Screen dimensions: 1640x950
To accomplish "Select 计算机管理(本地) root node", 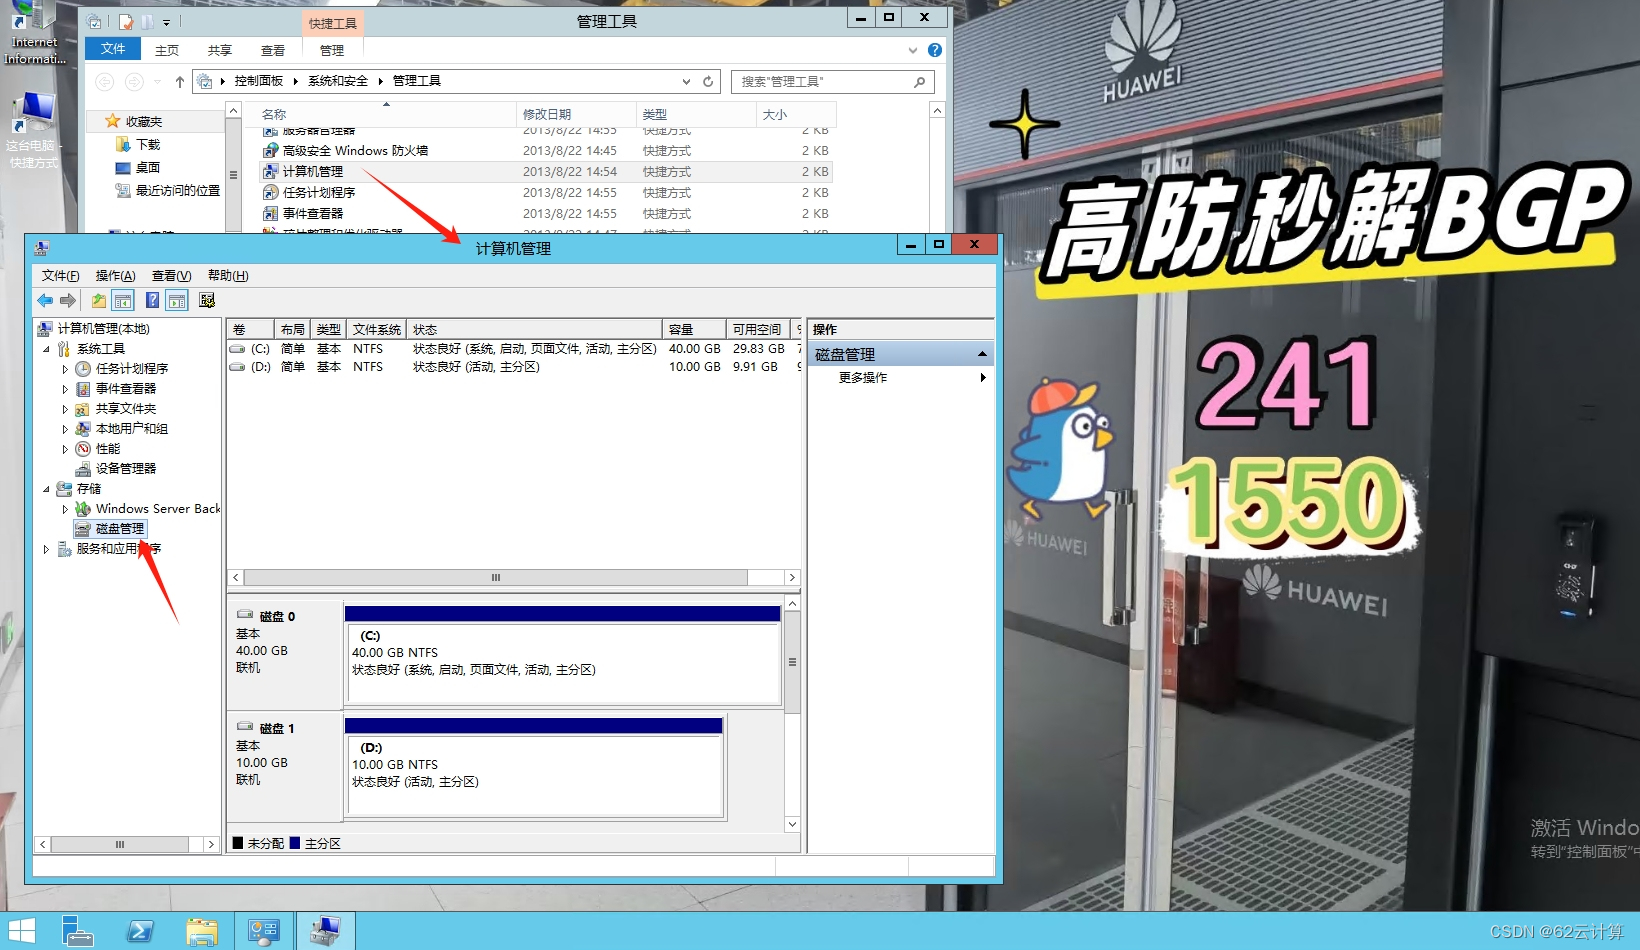I will 104,329.
